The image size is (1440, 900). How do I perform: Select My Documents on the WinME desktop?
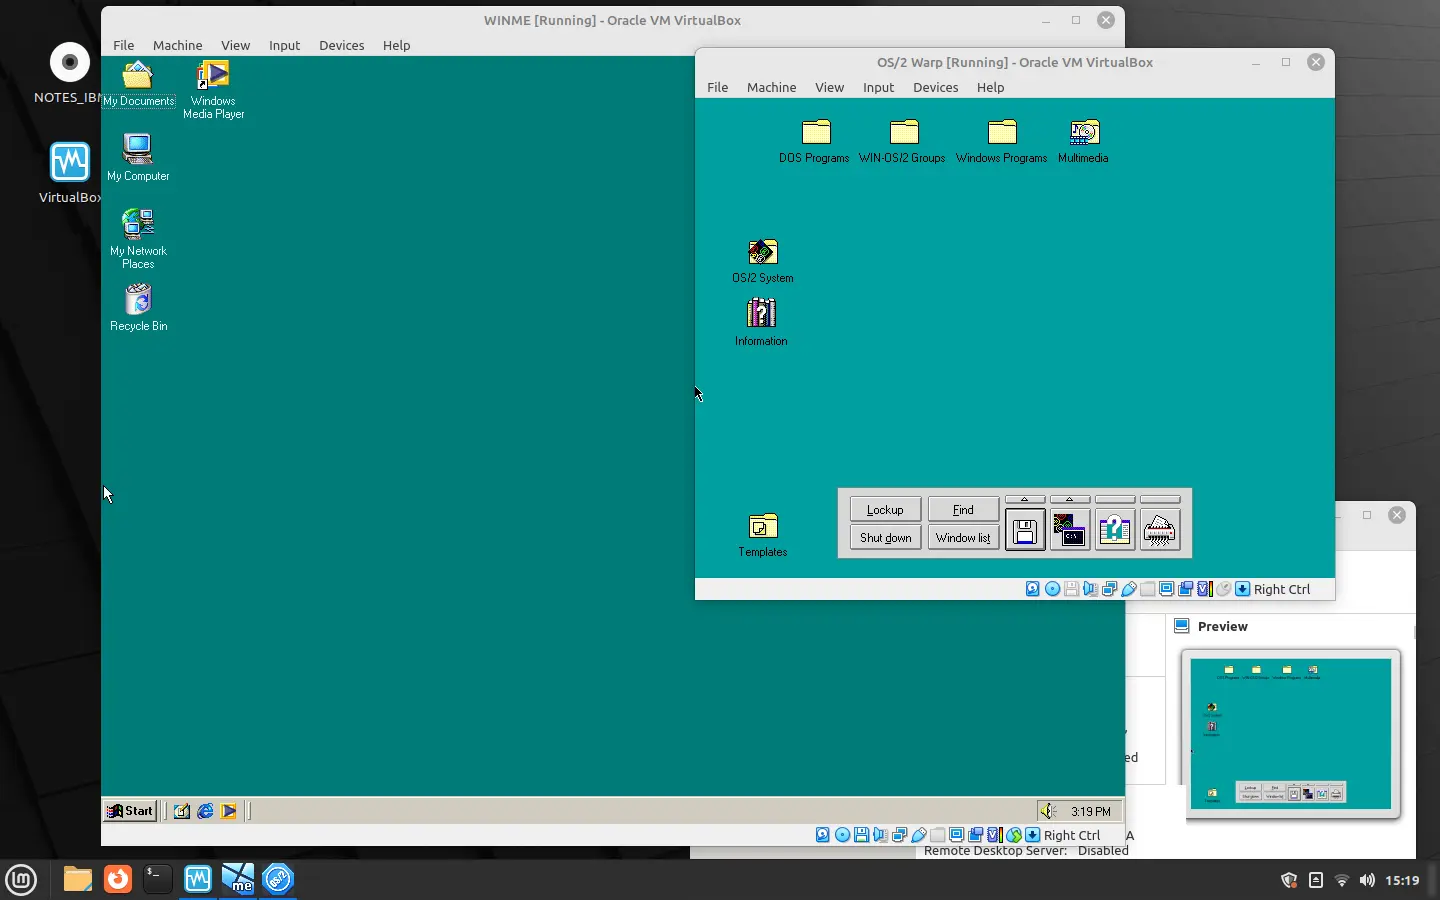click(138, 84)
